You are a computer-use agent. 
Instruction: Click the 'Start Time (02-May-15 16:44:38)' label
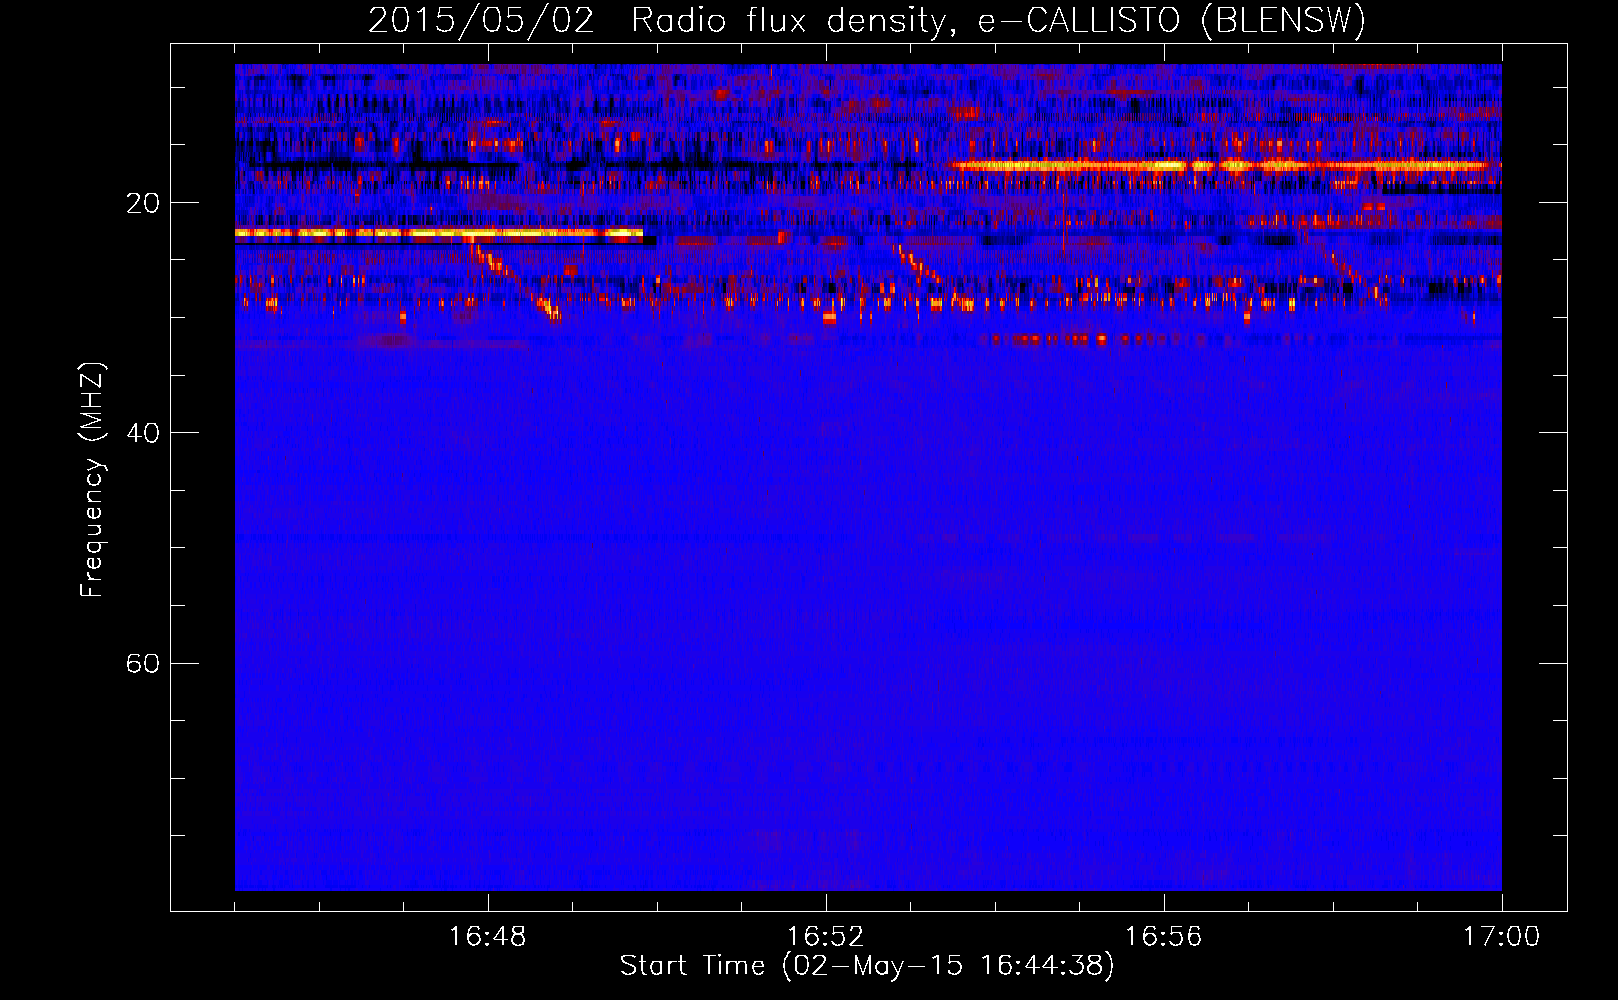(867, 966)
